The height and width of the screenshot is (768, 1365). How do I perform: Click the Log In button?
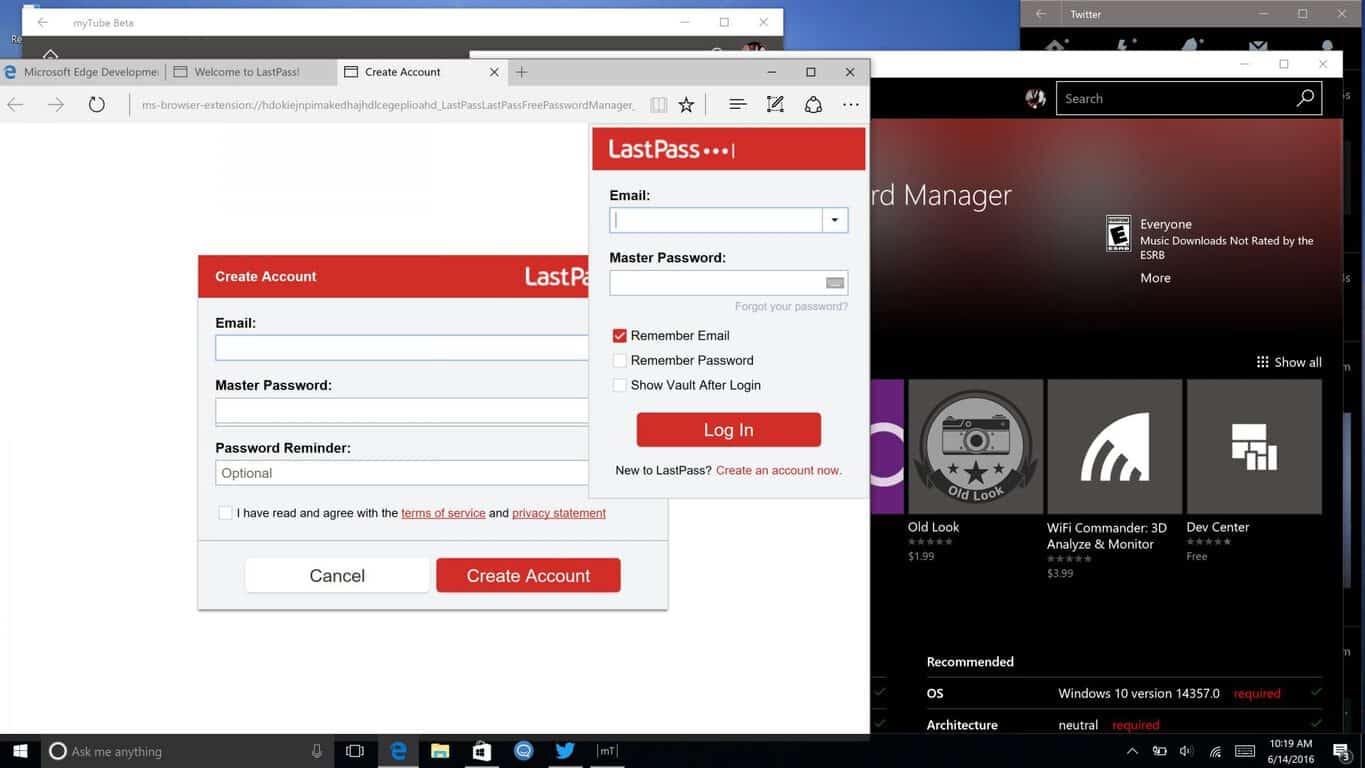tap(729, 430)
